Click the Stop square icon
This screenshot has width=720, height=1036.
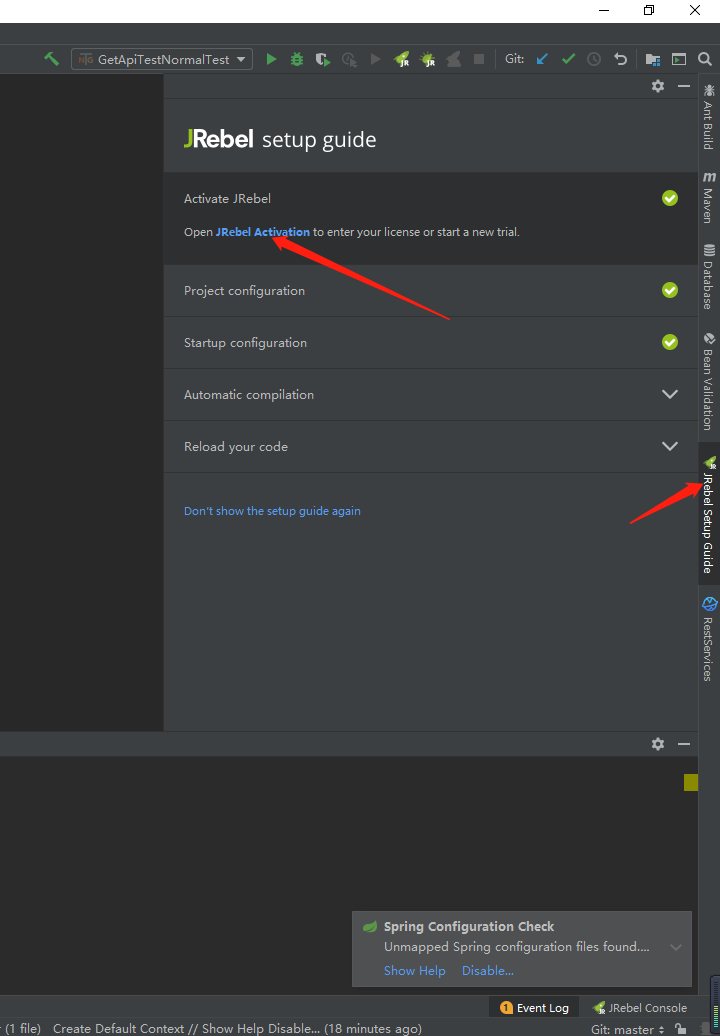point(479,59)
